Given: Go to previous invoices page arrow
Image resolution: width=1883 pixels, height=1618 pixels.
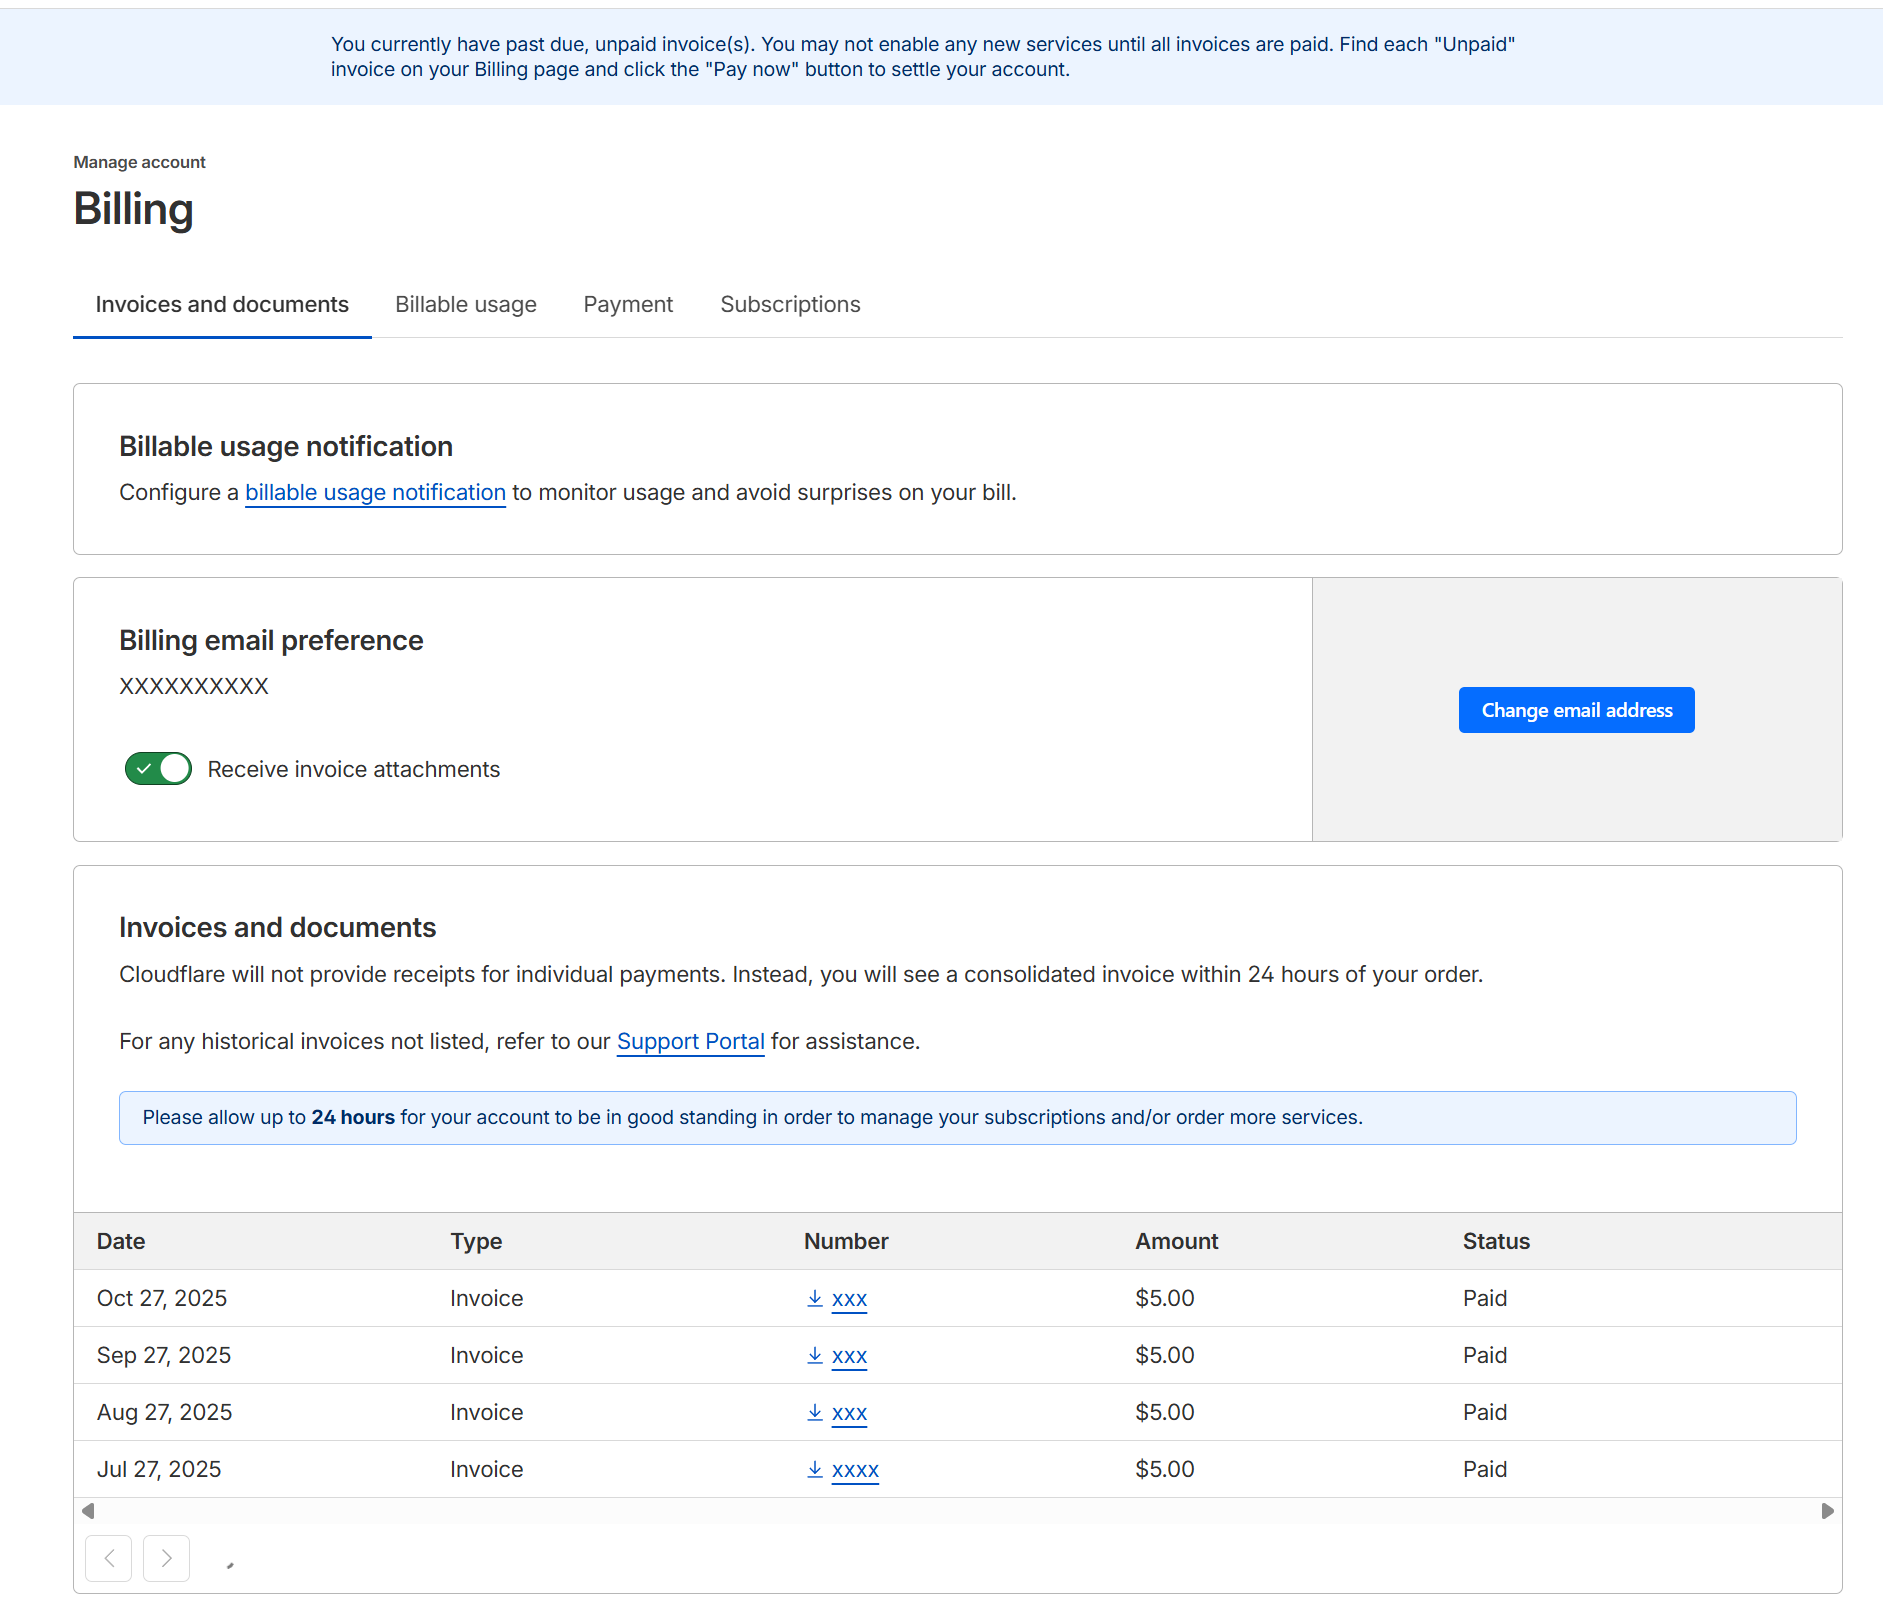Looking at the screenshot, I should coord(109,1558).
